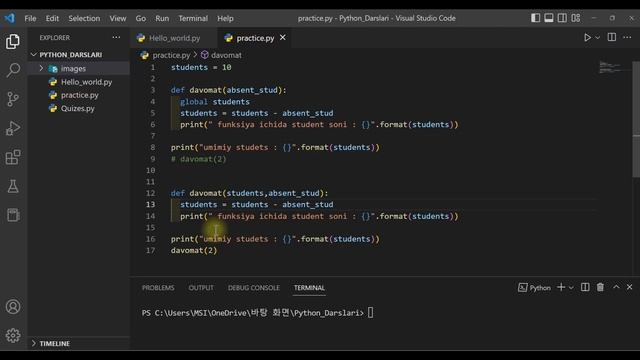Click line 17 davomat(2) call
The width and height of the screenshot is (640, 360).
194,250
